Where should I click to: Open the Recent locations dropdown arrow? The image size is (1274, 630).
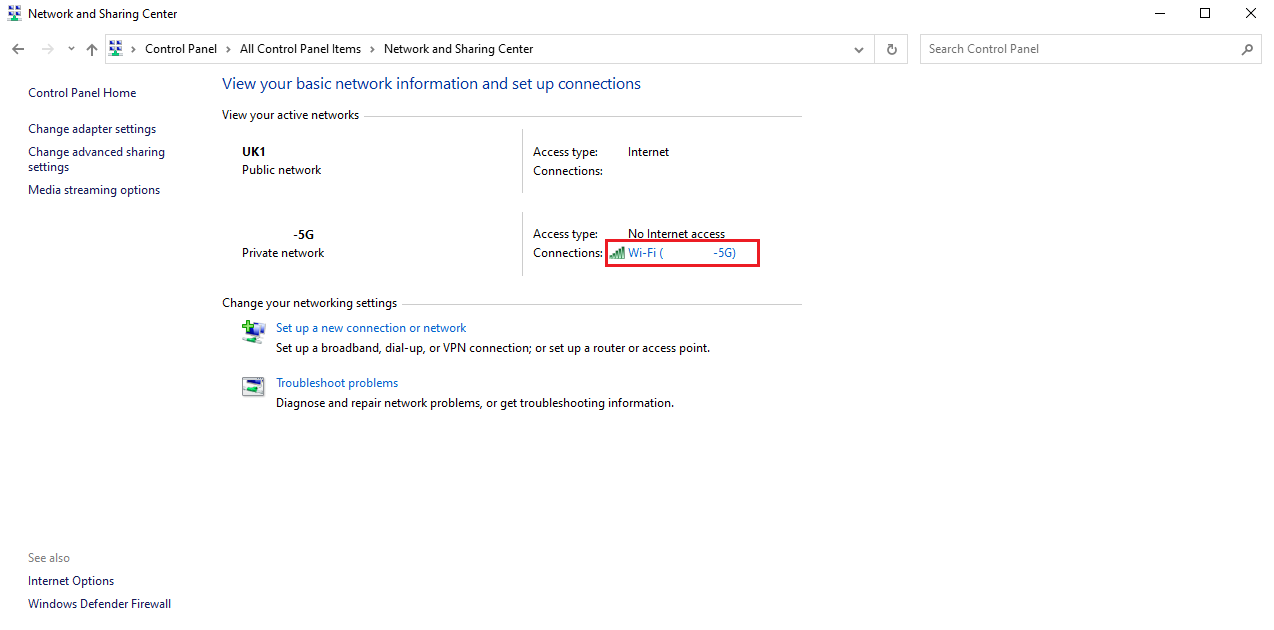tap(71, 49)
